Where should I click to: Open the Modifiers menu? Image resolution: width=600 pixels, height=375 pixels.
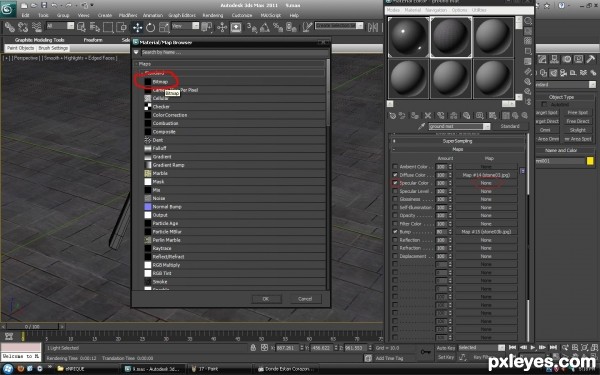(x=128, y=15)
